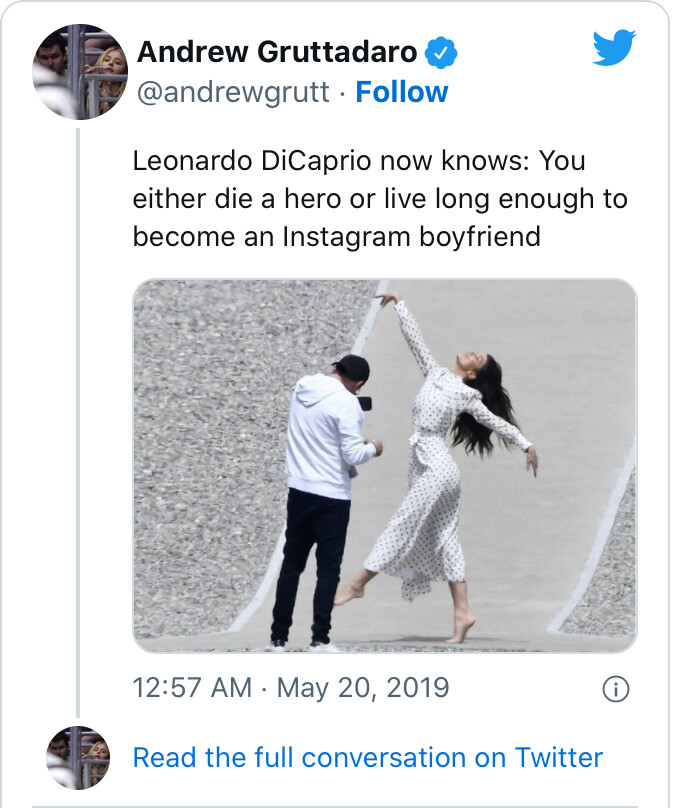This screenshot has height=808, width=676.
Task: Click the woman in polka dot dress
Action: 440,470
